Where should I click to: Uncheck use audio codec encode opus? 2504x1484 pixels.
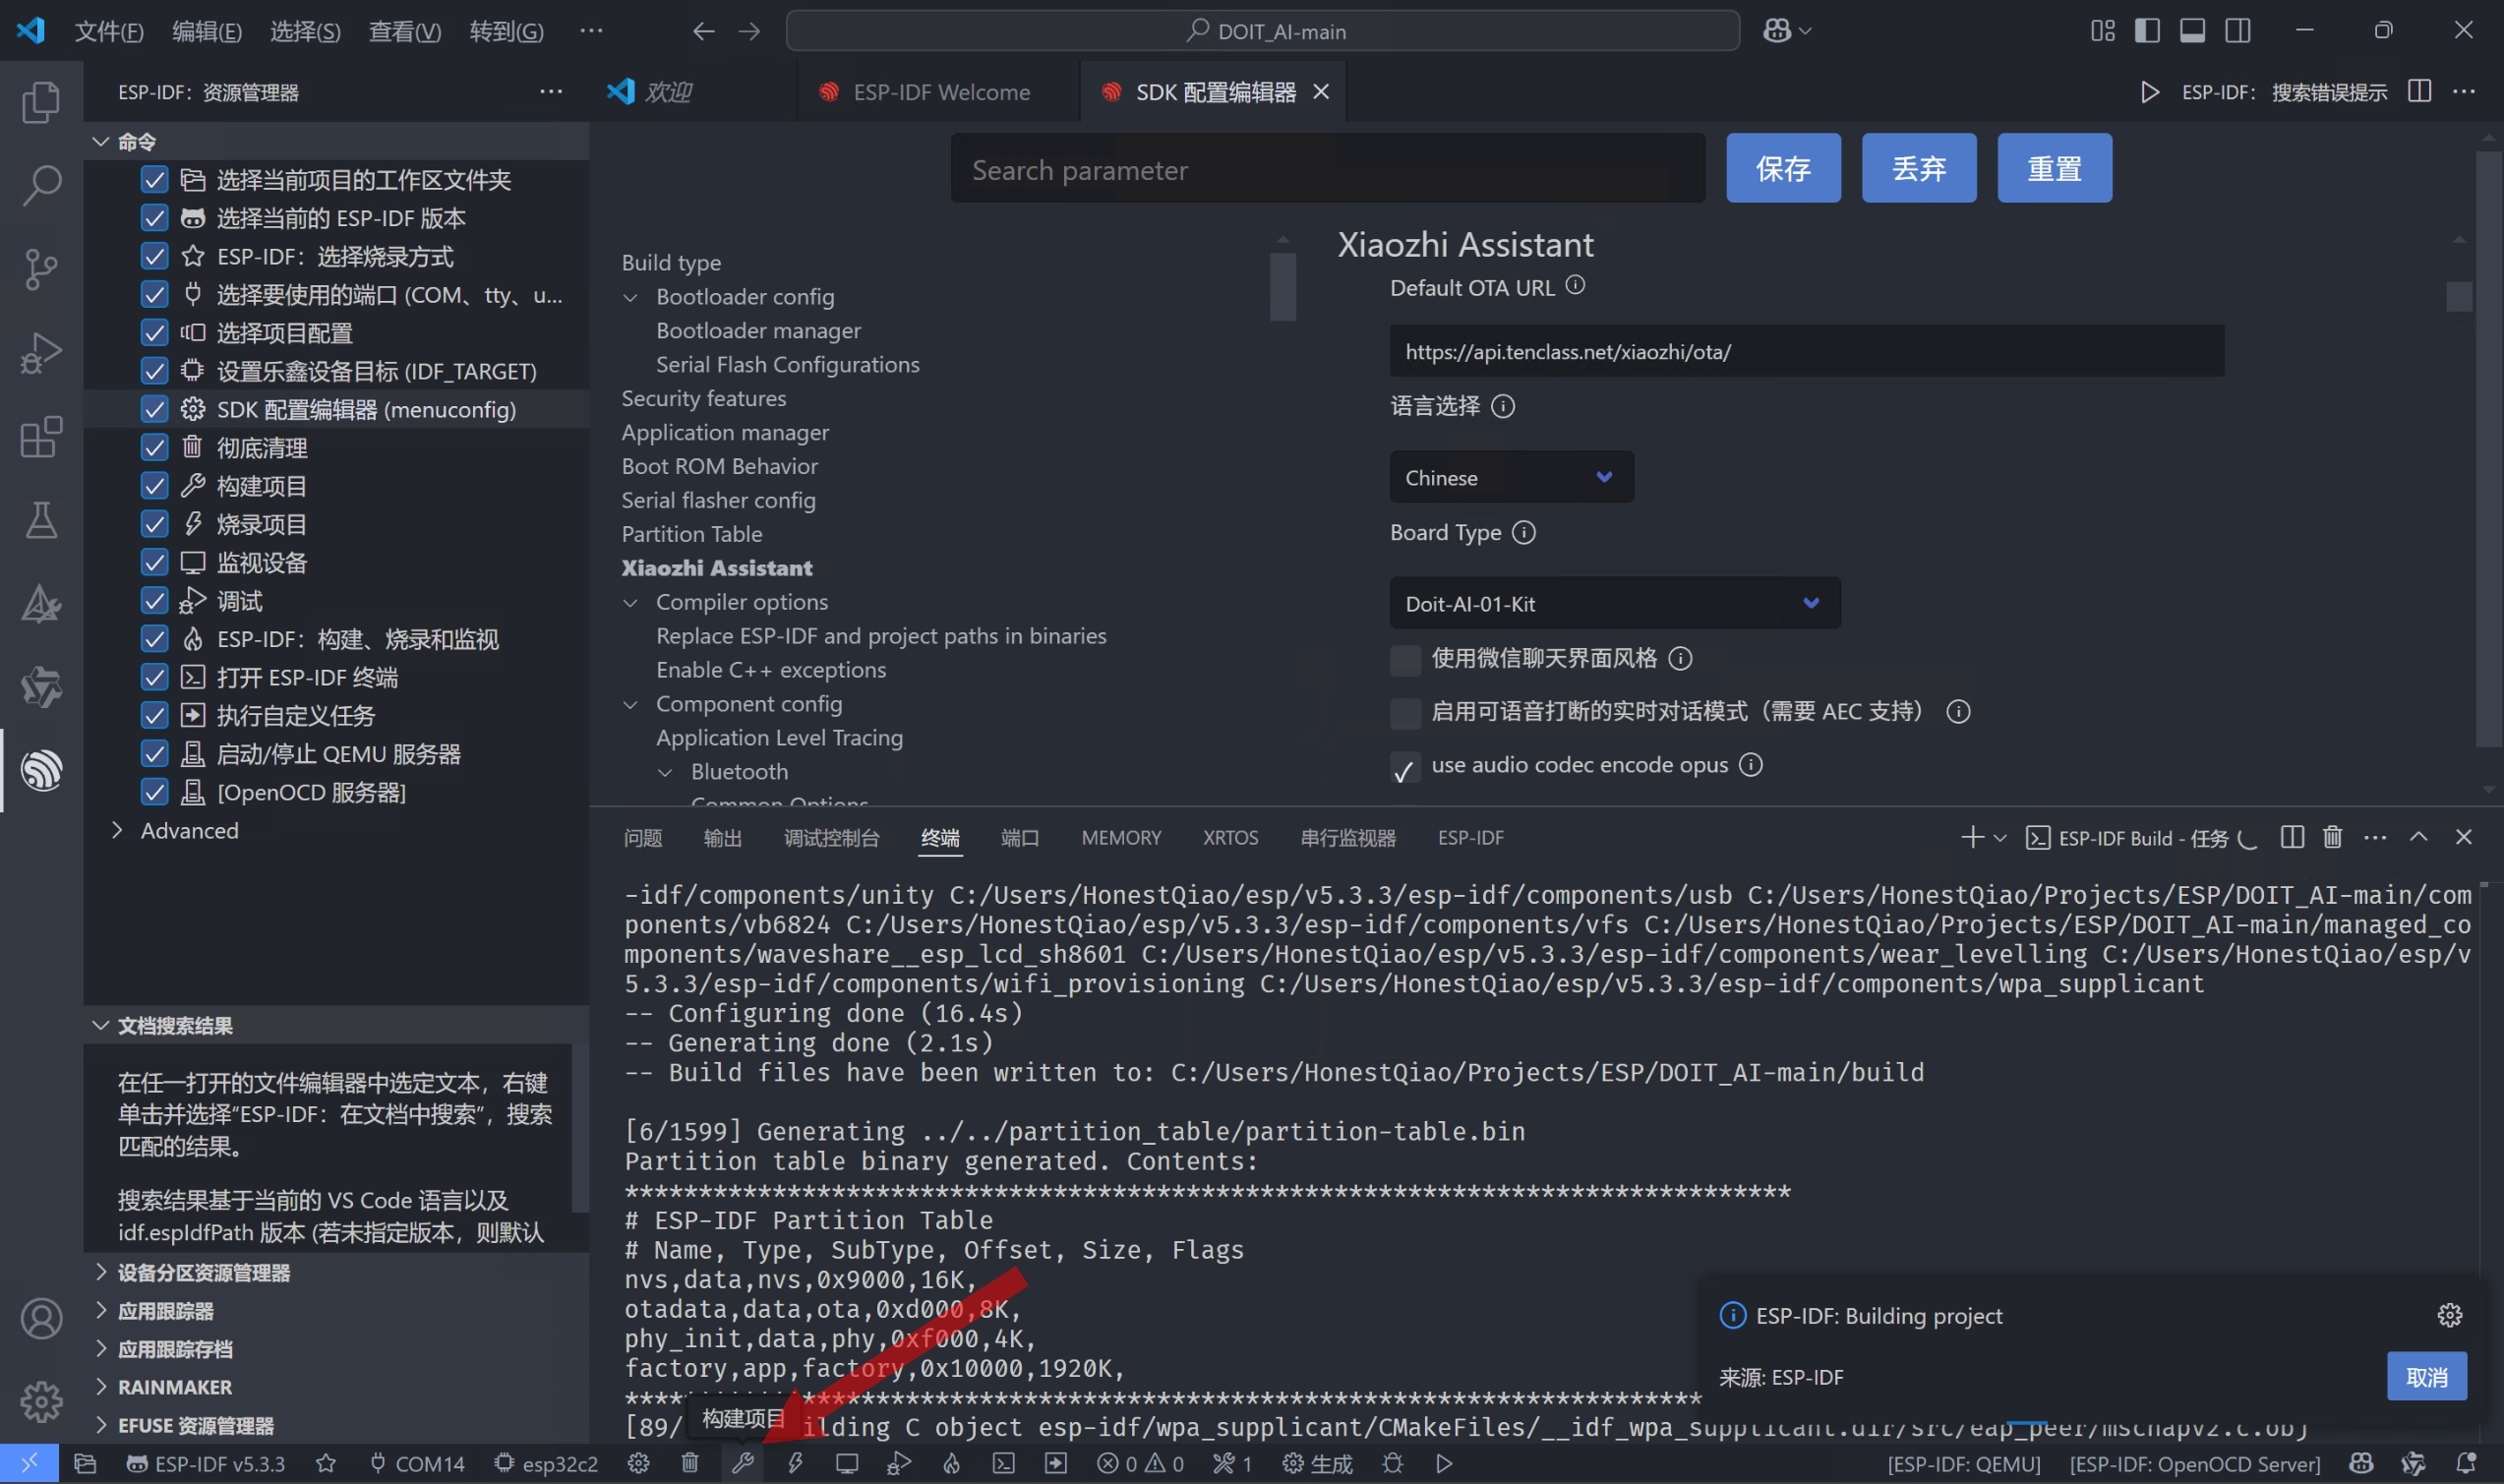click(1405, 767)
